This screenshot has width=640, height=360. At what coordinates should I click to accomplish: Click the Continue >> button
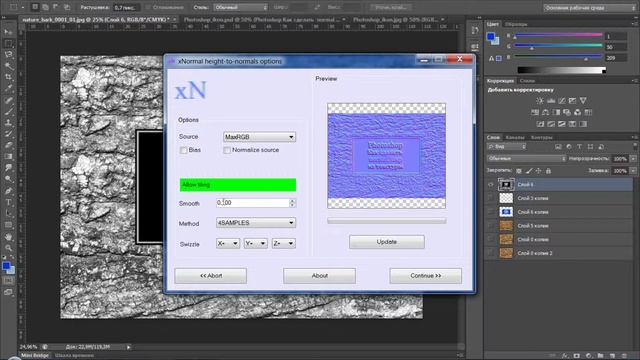coord(426,276)
